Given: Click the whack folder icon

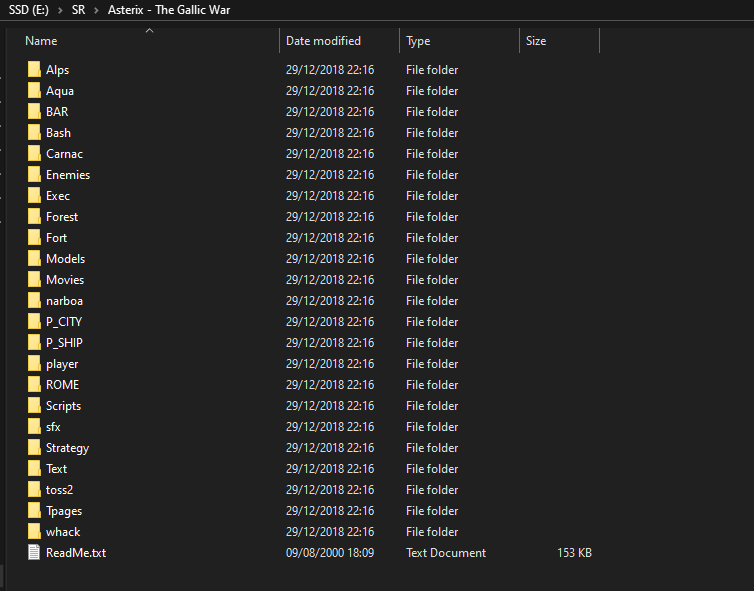Looking at the screenshot, I should (x=34, y=531).
